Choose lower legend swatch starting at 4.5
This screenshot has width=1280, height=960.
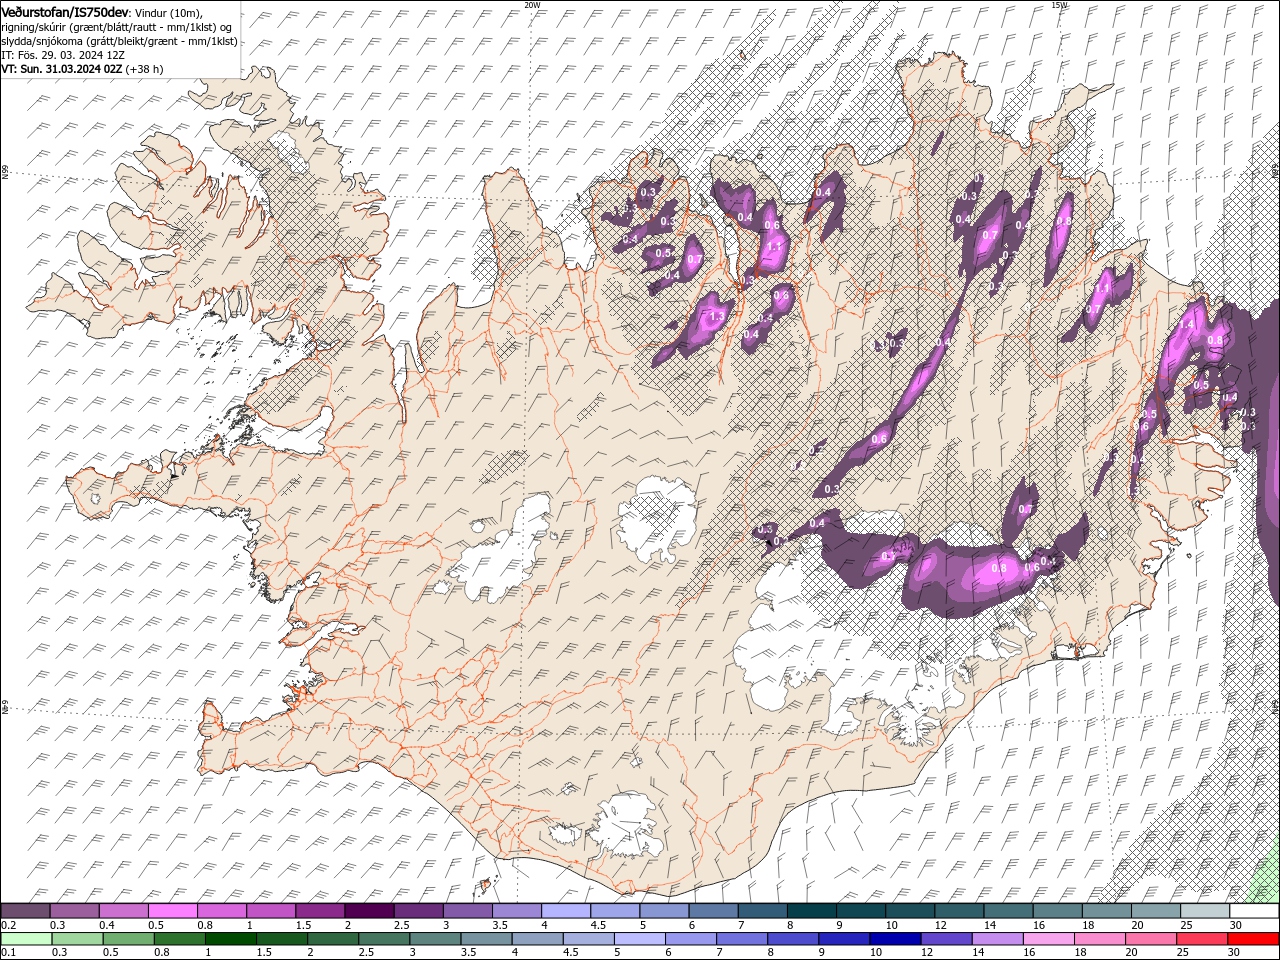[588, 939]
